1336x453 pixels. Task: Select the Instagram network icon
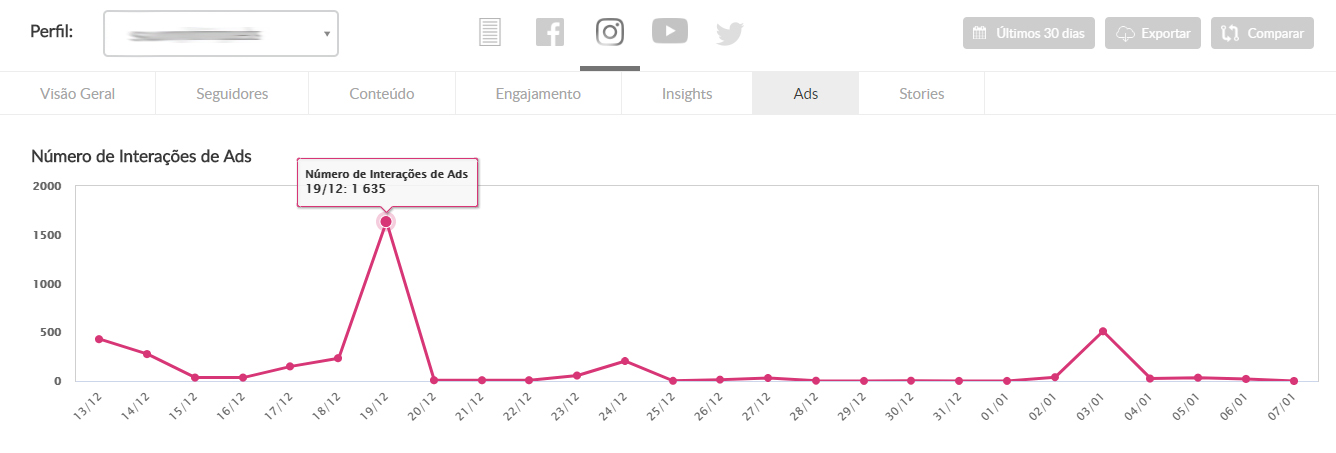610,32
